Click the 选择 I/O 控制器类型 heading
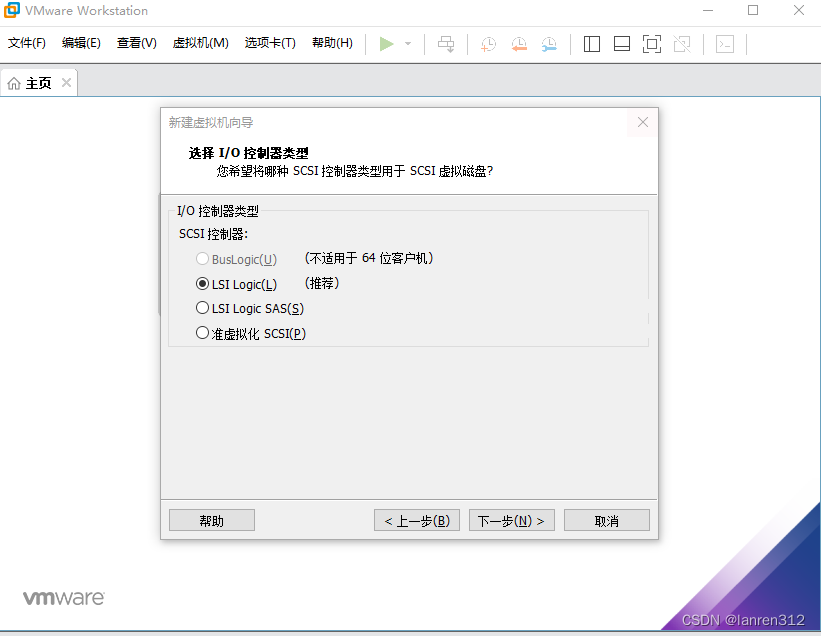821x636 pixels. 249,153
